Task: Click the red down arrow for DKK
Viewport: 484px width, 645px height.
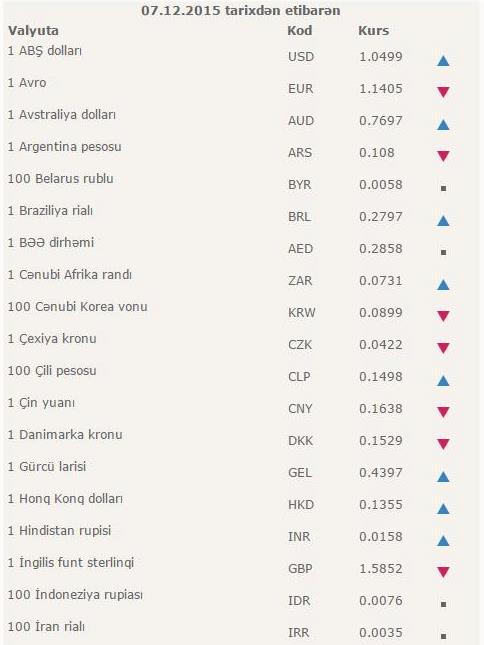Action: point(443,444)
